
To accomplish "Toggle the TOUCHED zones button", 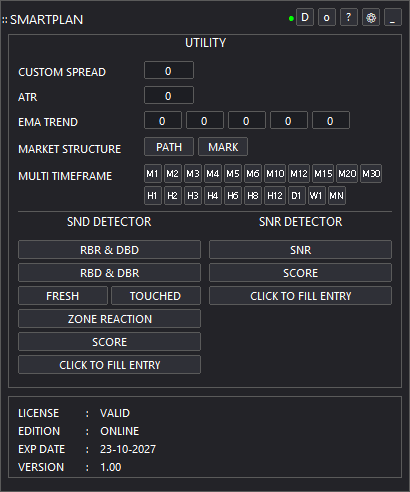I will [156, 296].
